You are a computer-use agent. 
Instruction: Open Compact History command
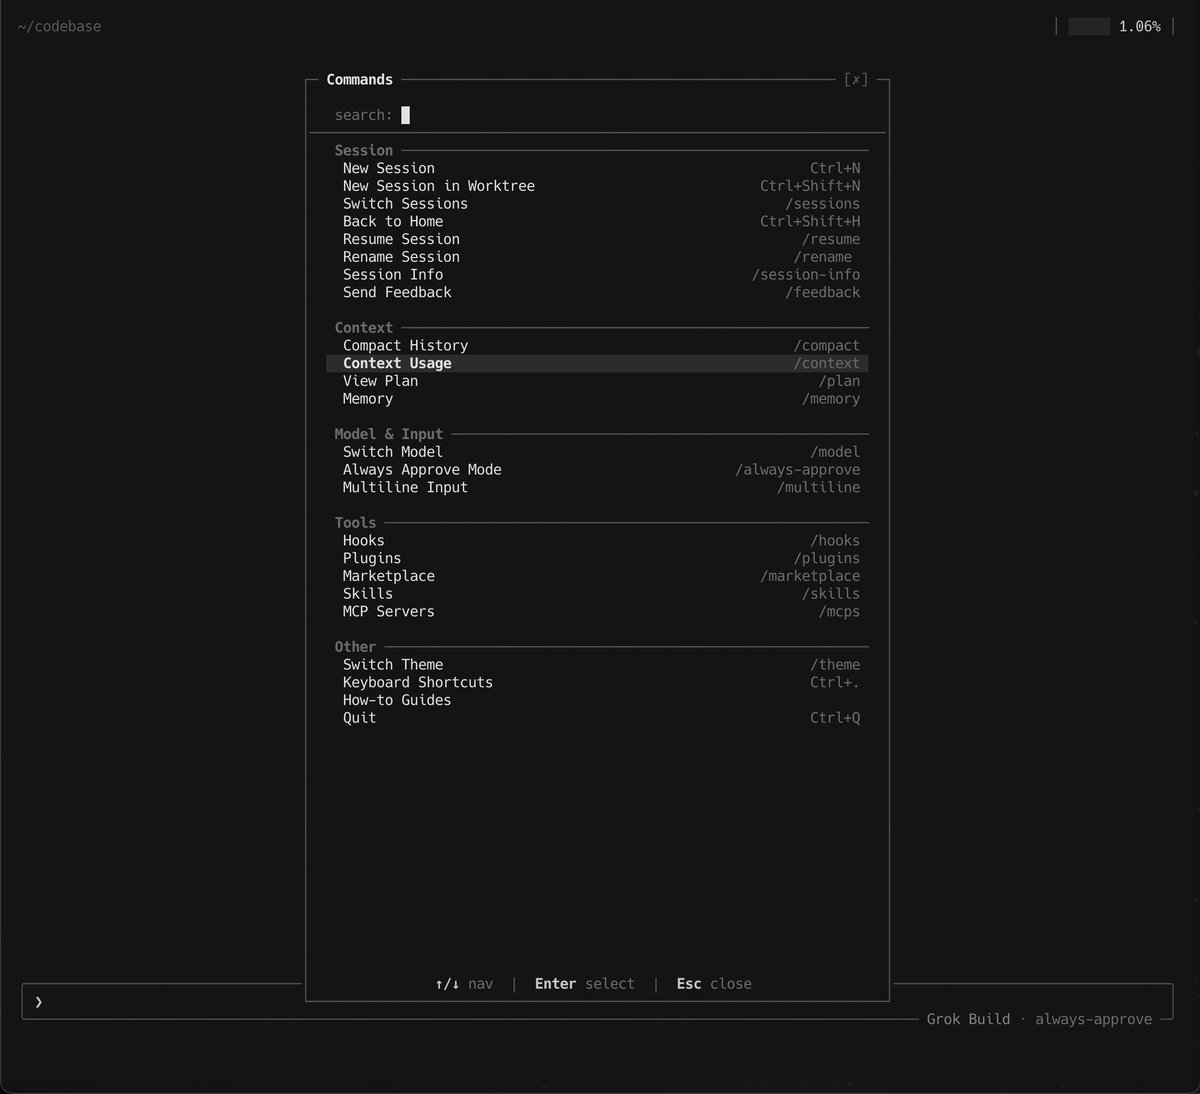[x=597, y=346]
